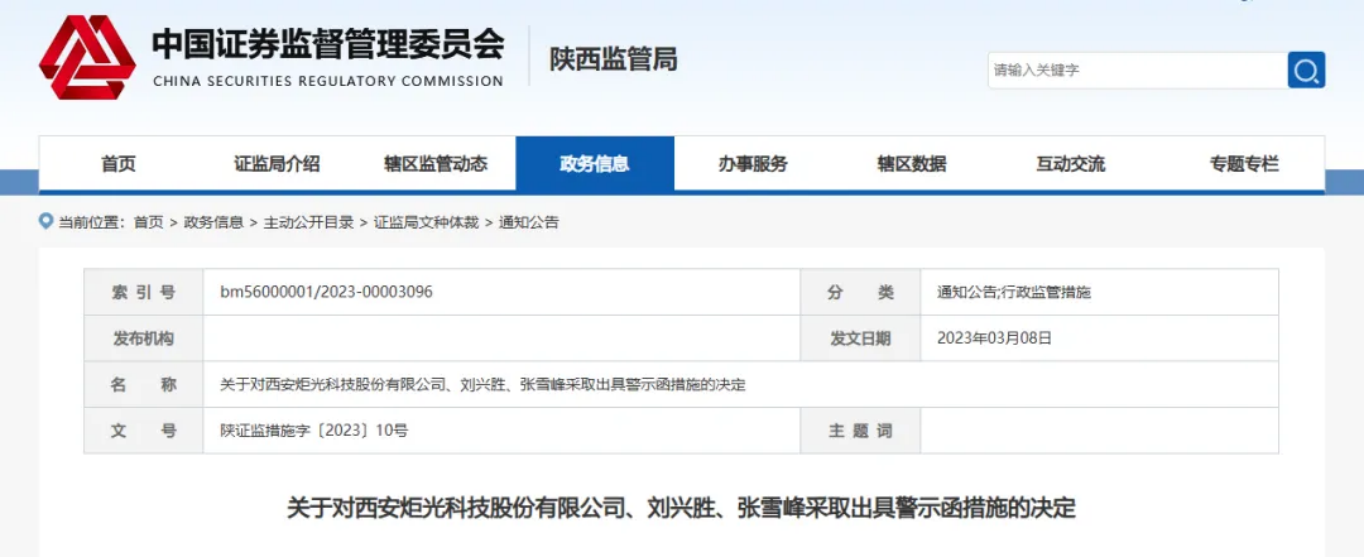Screen dimensions: 1364x558
Task: Open the 首页 navigation tab
Action: [x=118, y=164]
